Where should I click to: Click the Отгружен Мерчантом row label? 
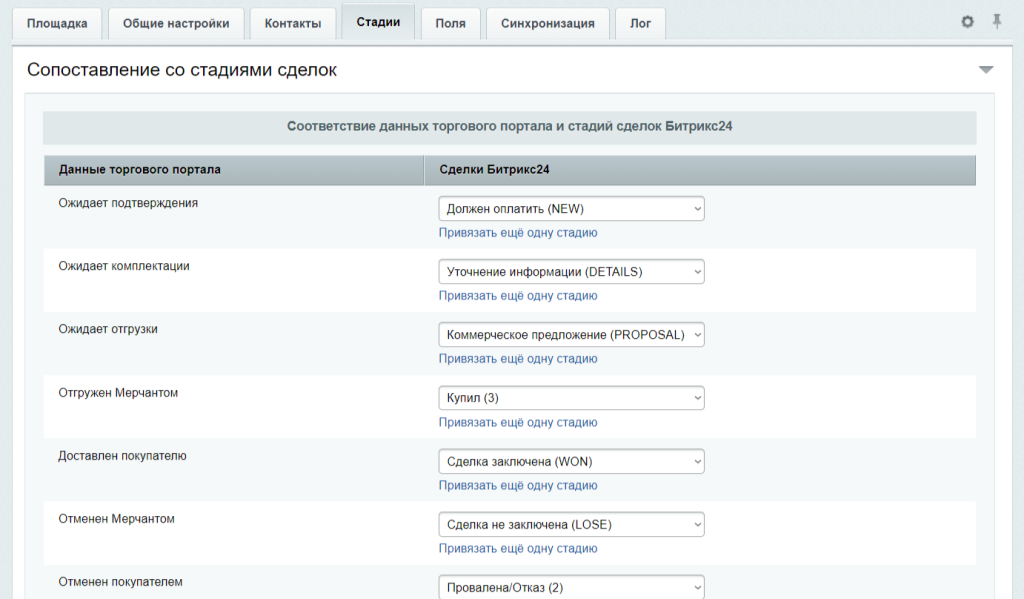pos(118,393)
